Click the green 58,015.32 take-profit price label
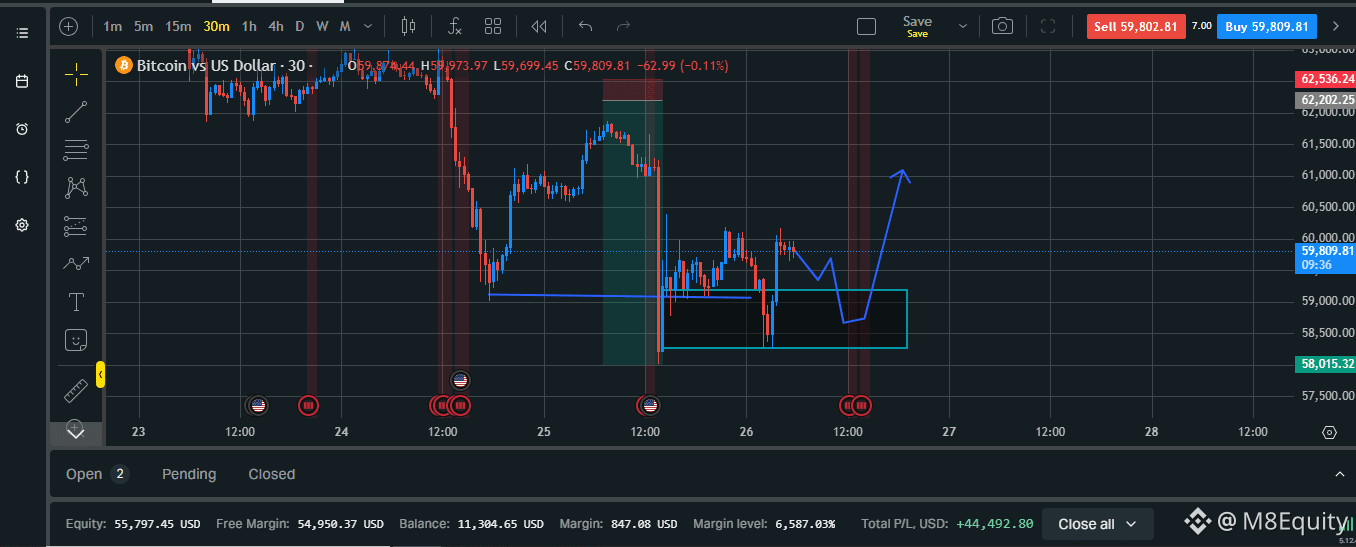Viewport: 1356px width, 547px height. tap(1325, 364)
